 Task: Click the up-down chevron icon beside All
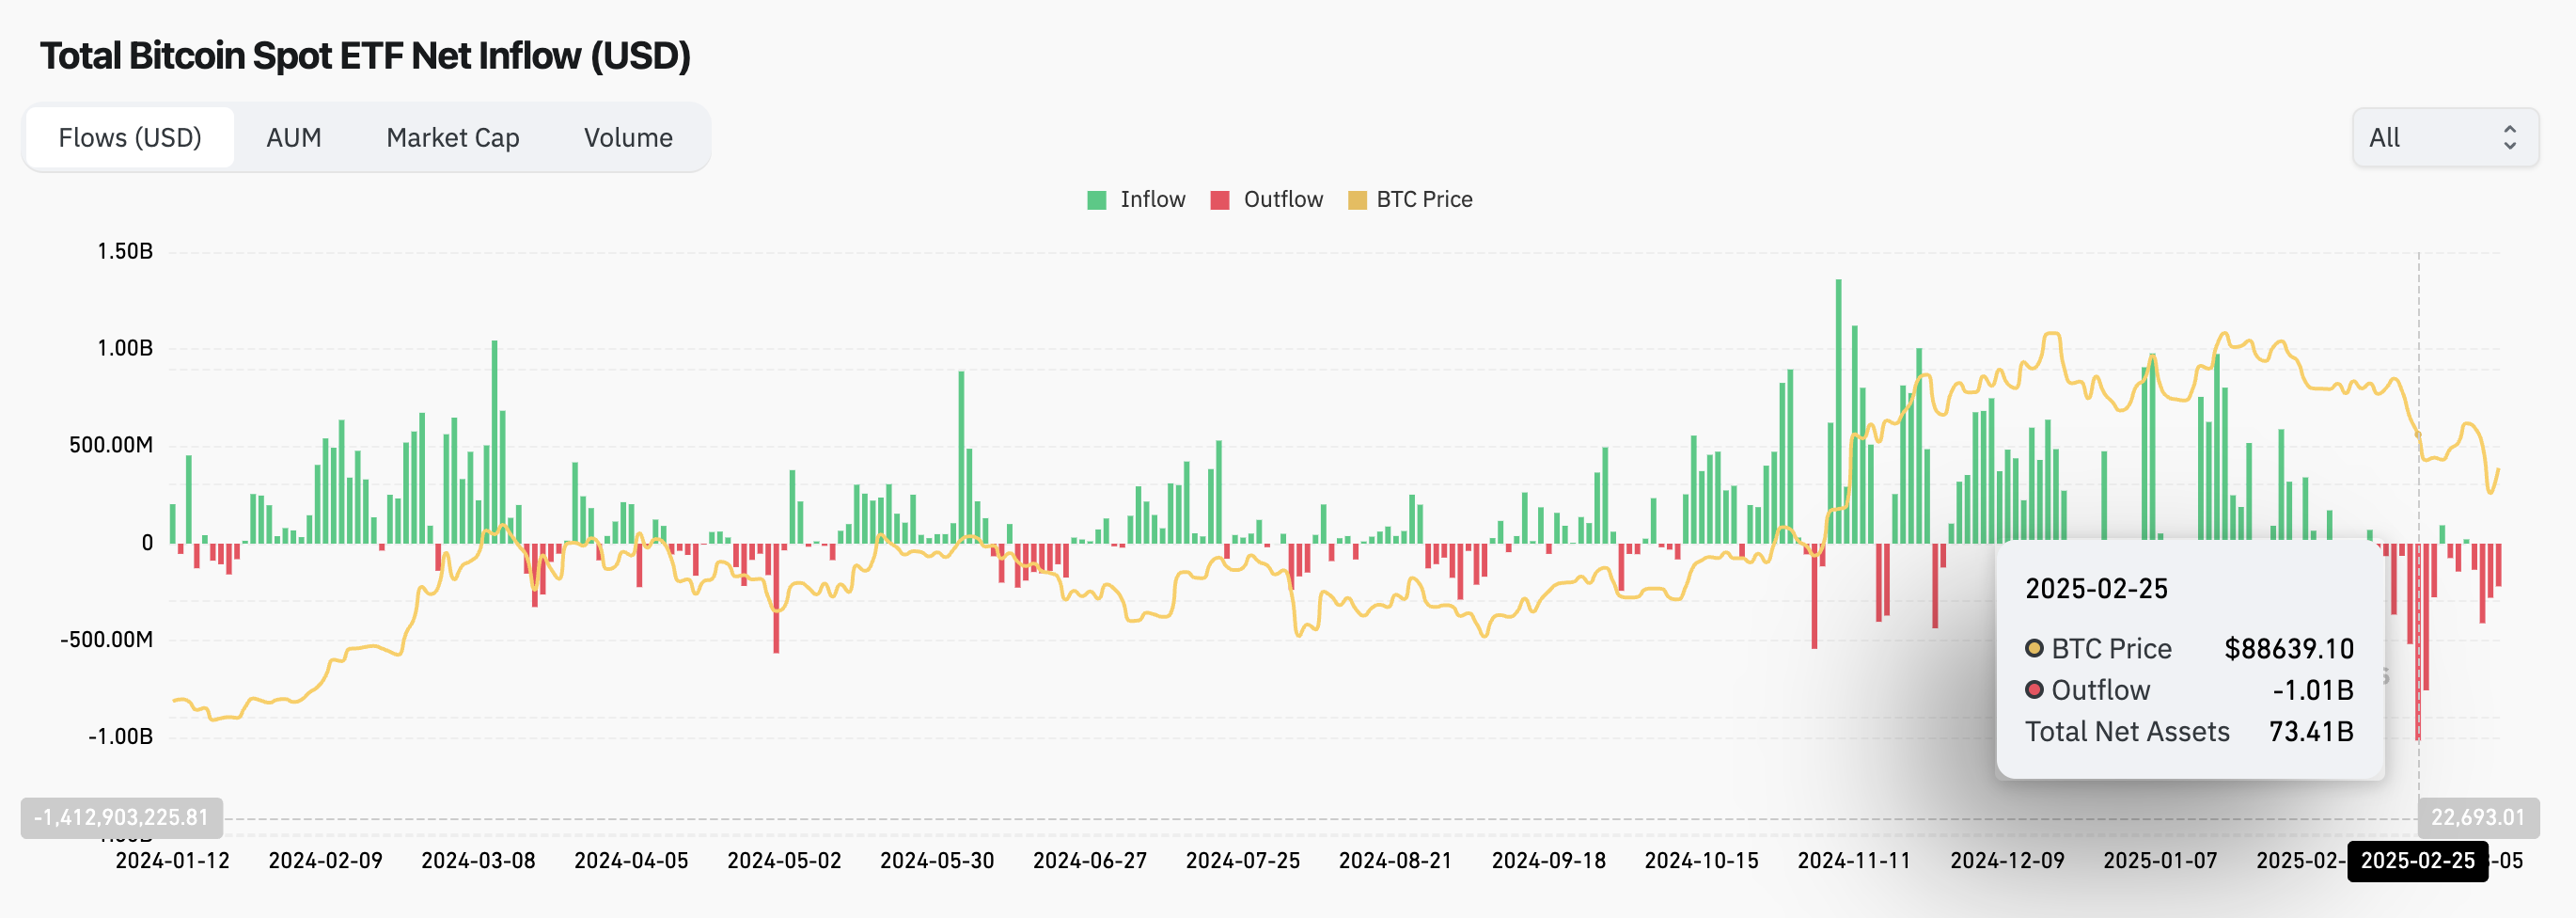pyautogui.click(x=2509, y=138)
